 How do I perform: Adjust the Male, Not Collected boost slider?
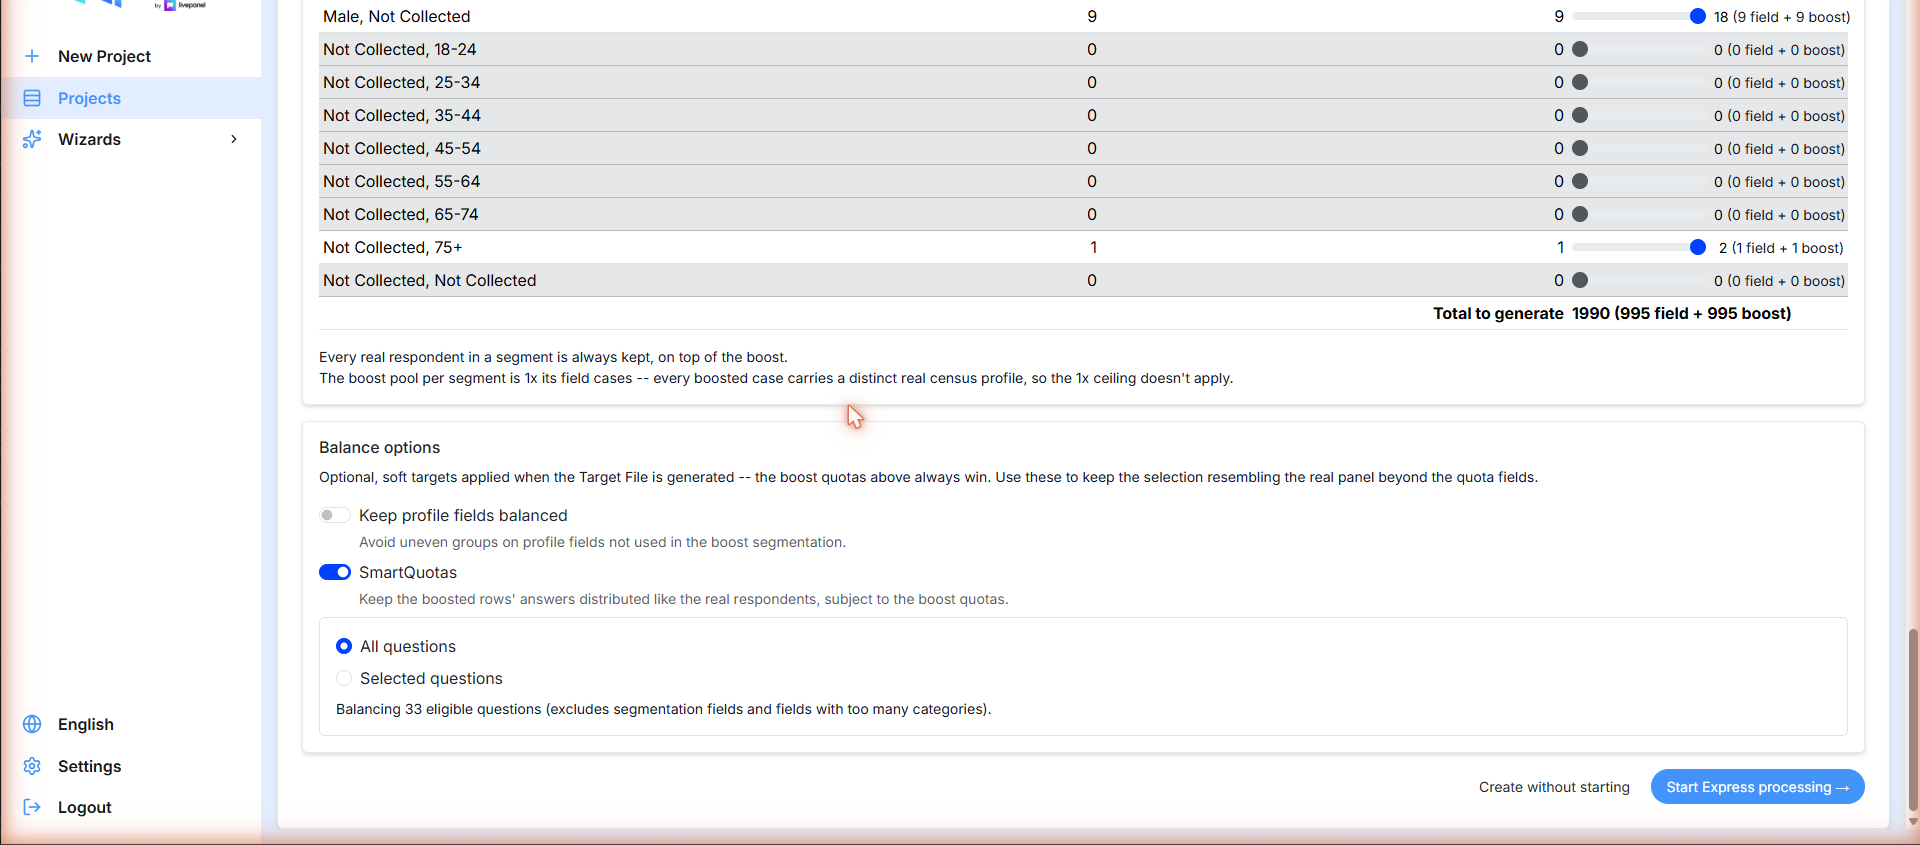click(x=1638, y=16)
